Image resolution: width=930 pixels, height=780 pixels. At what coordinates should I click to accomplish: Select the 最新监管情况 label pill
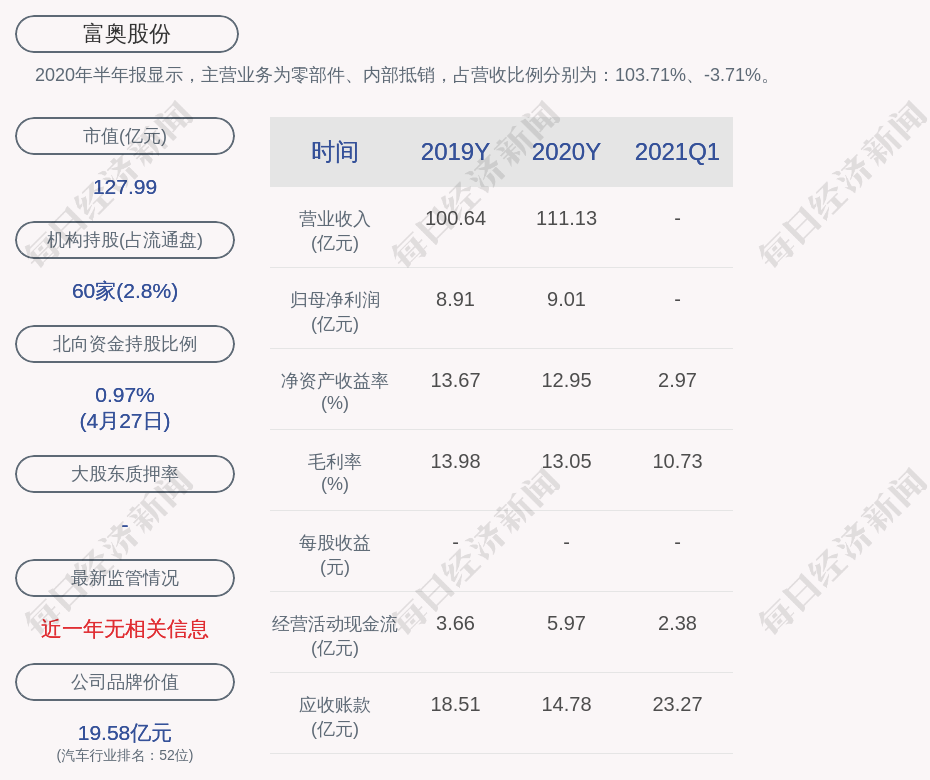point(125,578)
